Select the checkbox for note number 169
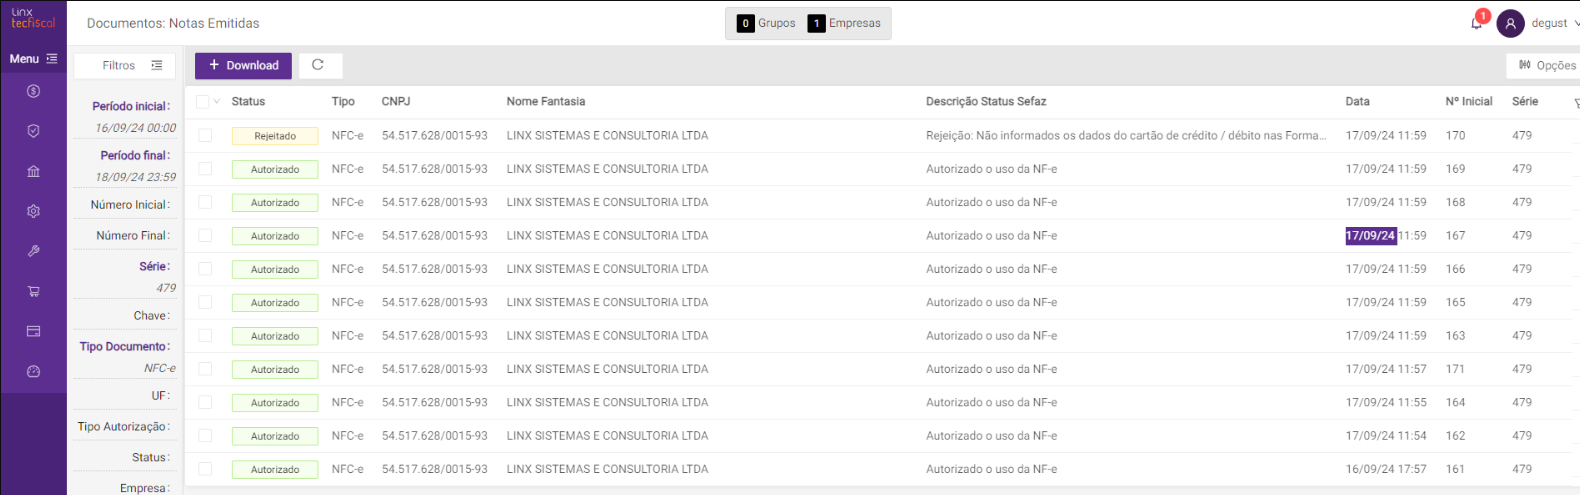This screenshot has height=495, width=1580. coord(205,169)
